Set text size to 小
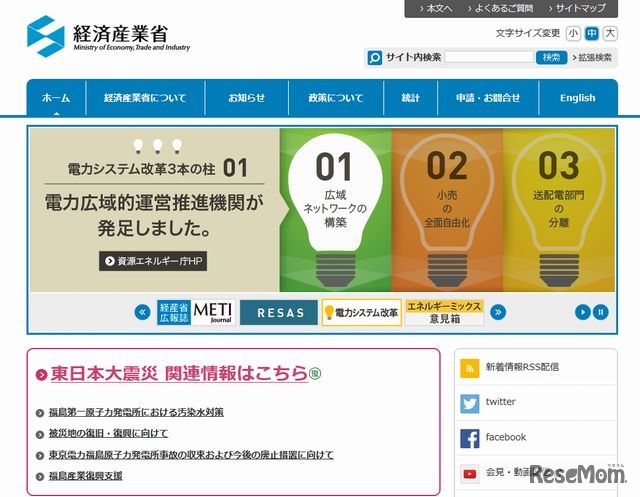640x497 pixels. point(573,33)
